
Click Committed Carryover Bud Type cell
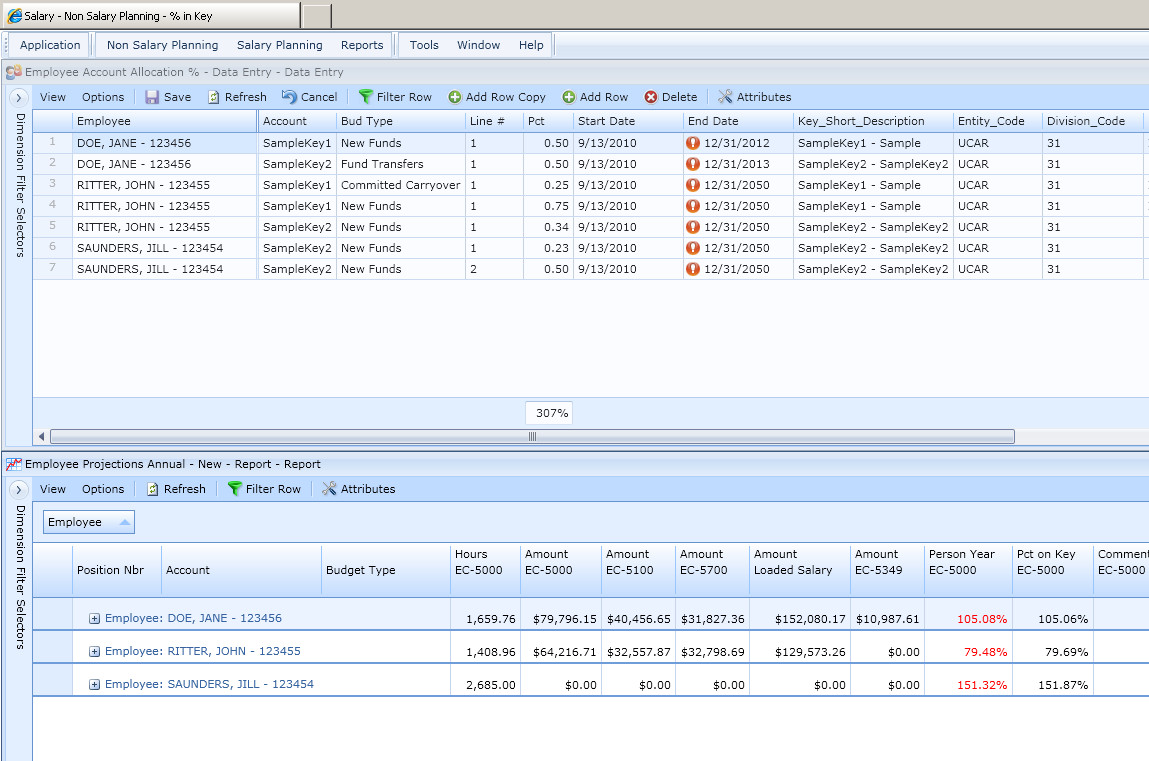[x=401, y=185]
